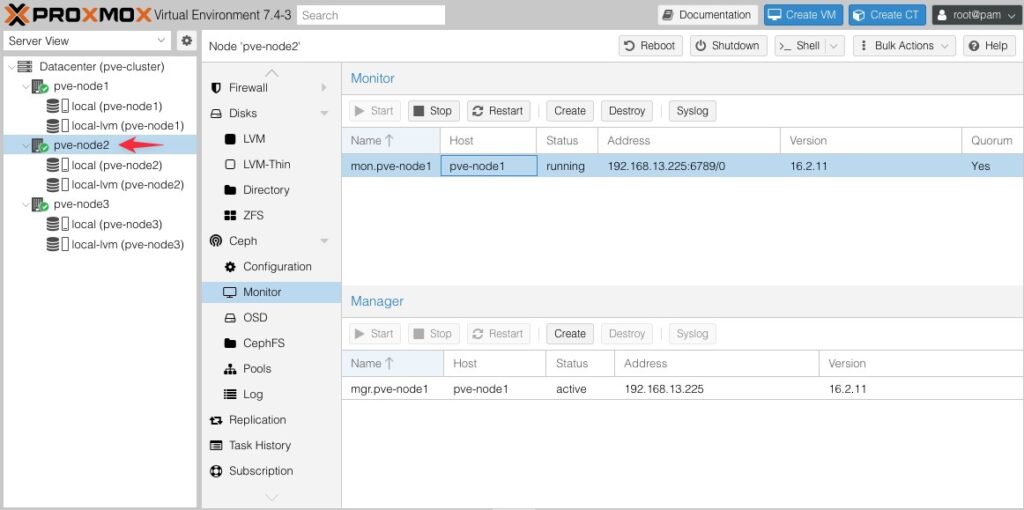Screen dimensions: 1024x510
Task: Click the Subscription lifebuoy icon
Action: click(216, 471)
